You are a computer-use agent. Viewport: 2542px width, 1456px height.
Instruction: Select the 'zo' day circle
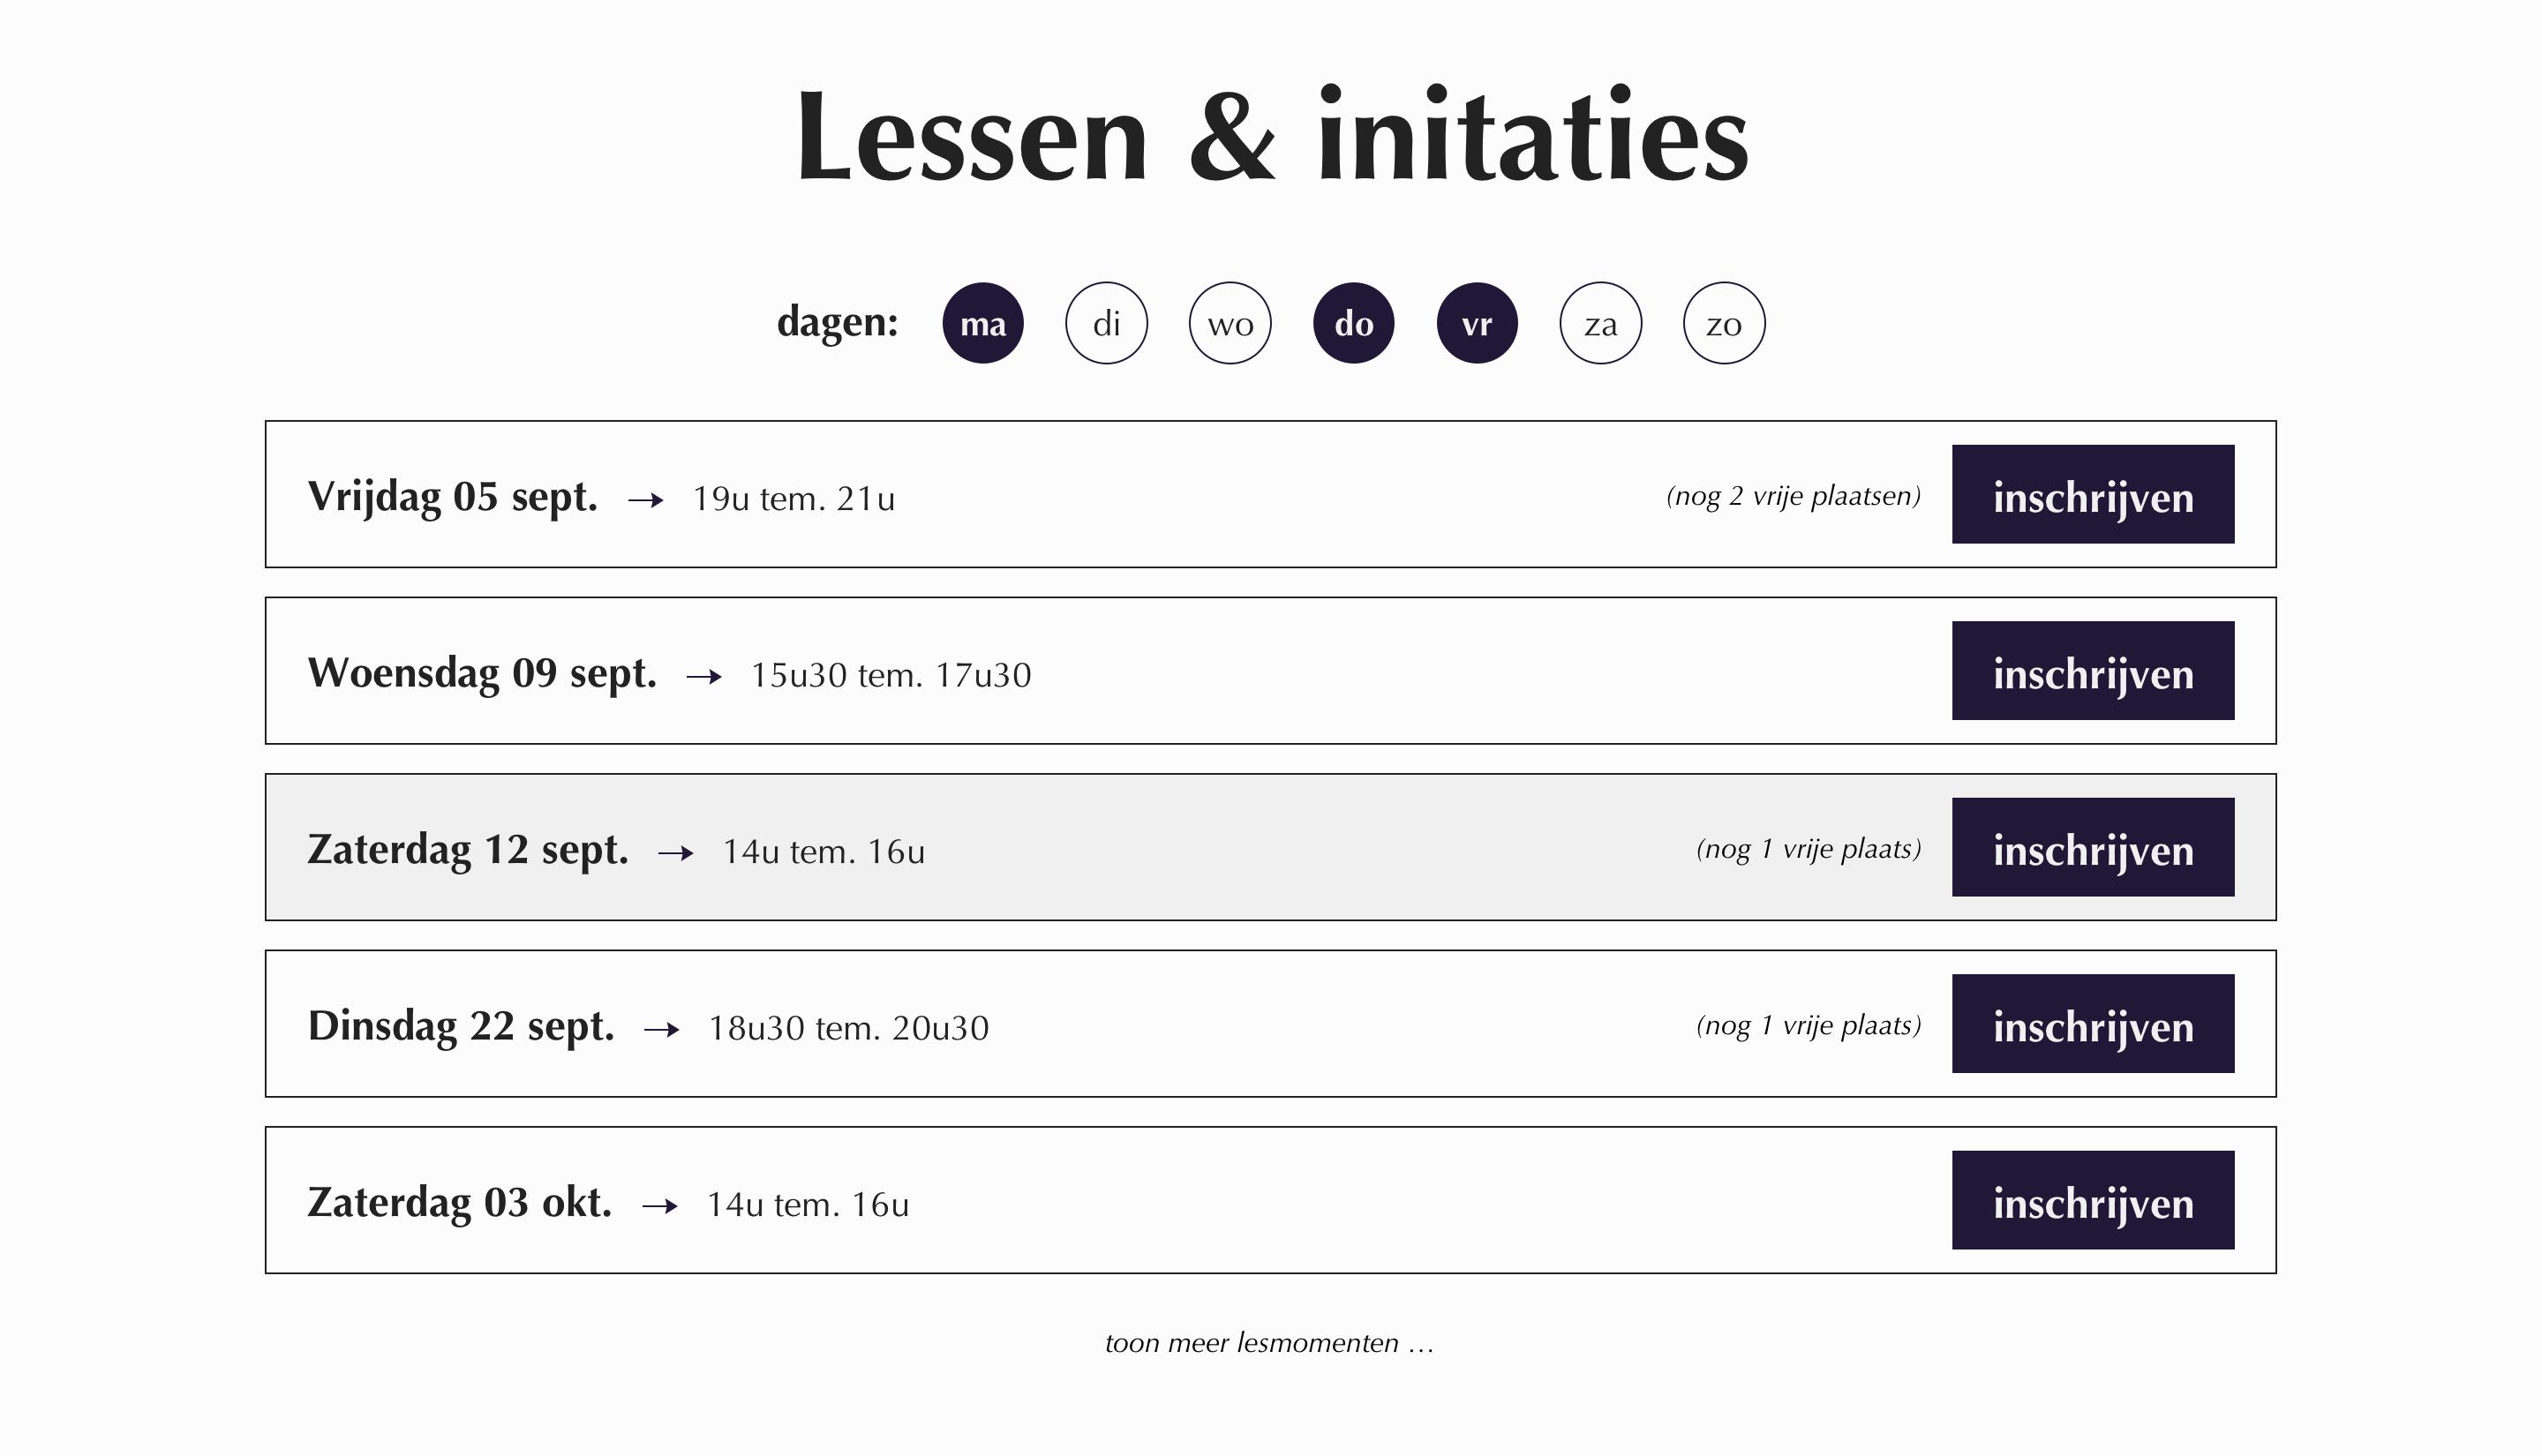pos(1724,323)
